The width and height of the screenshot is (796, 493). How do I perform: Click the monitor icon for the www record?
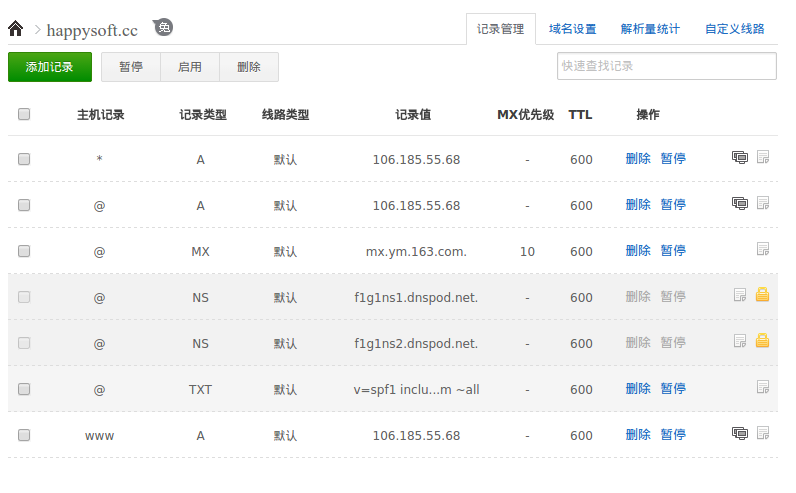(740, 434)
